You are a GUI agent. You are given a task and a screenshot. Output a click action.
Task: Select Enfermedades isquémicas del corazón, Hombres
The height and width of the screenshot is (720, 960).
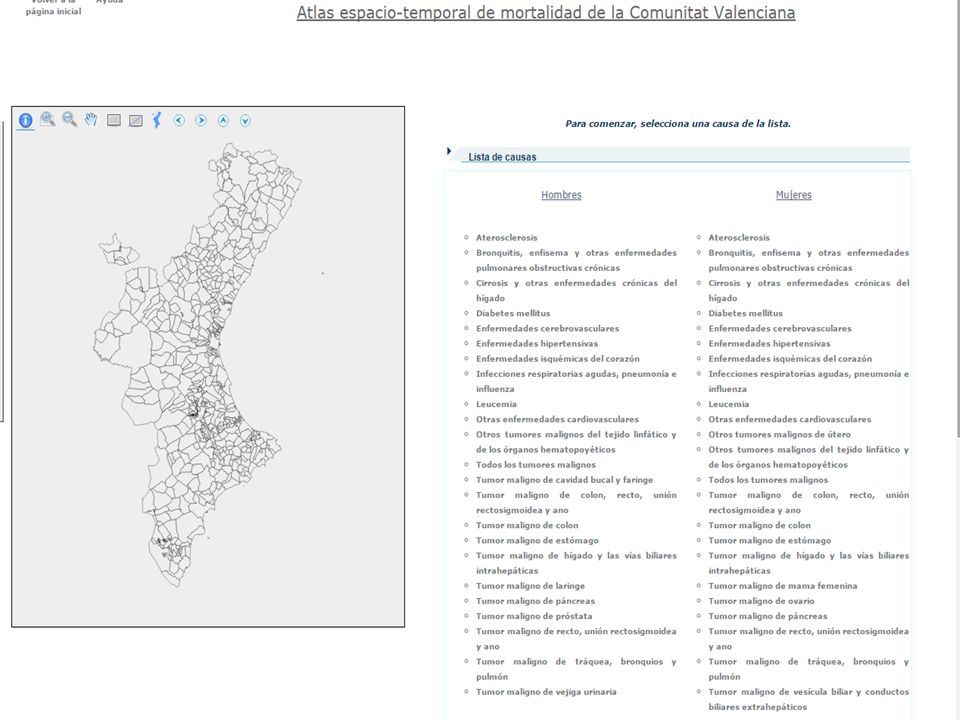pyautogui.click(x=558, y=359)
